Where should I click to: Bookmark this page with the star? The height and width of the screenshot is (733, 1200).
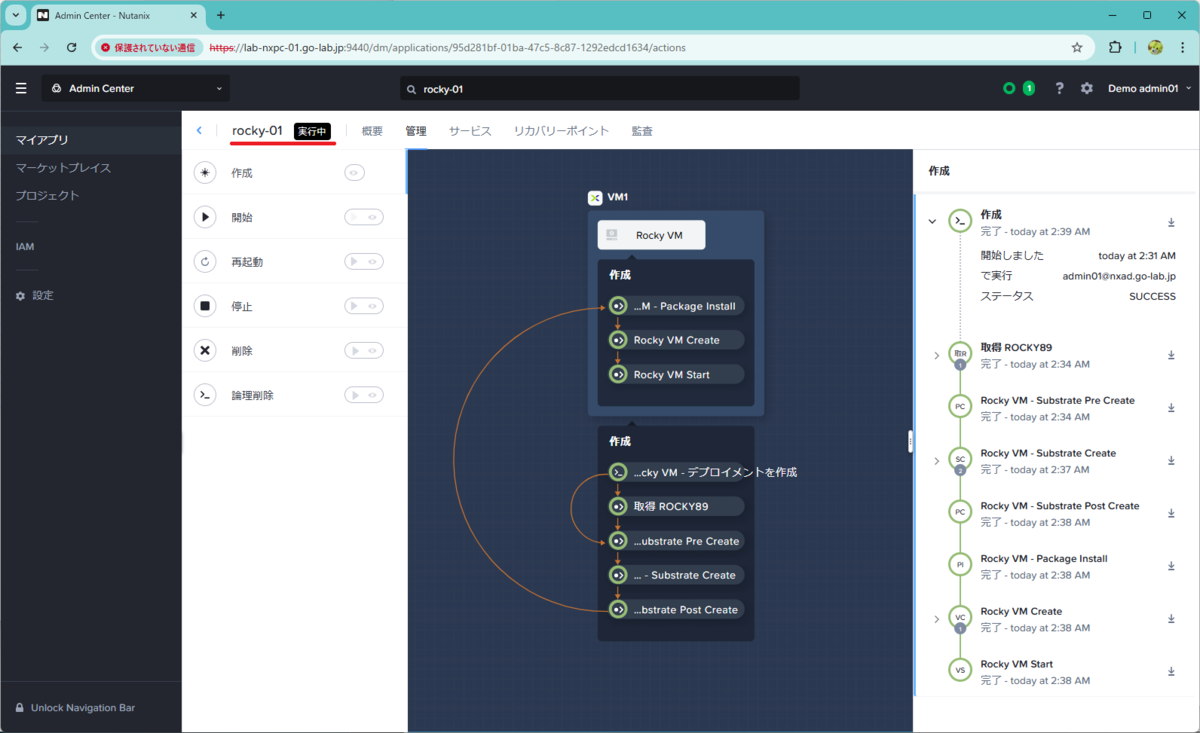[1077, 47]
